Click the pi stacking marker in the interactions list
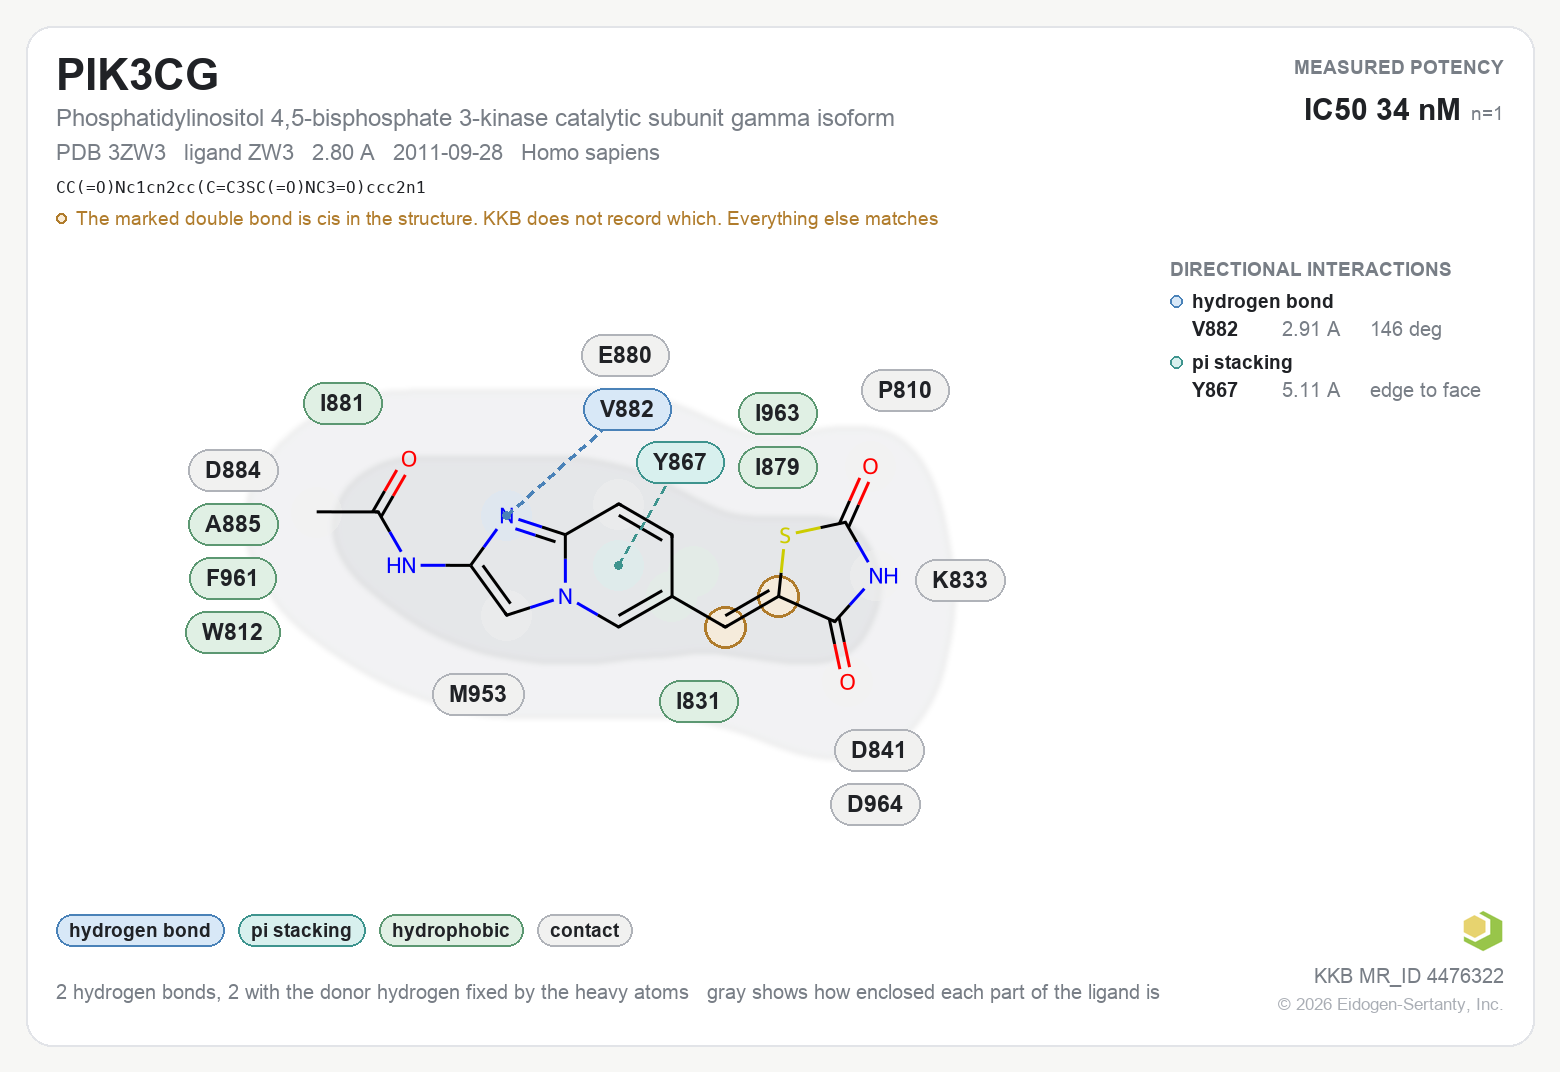The image size is (1560, 1072). (1177, 363)
